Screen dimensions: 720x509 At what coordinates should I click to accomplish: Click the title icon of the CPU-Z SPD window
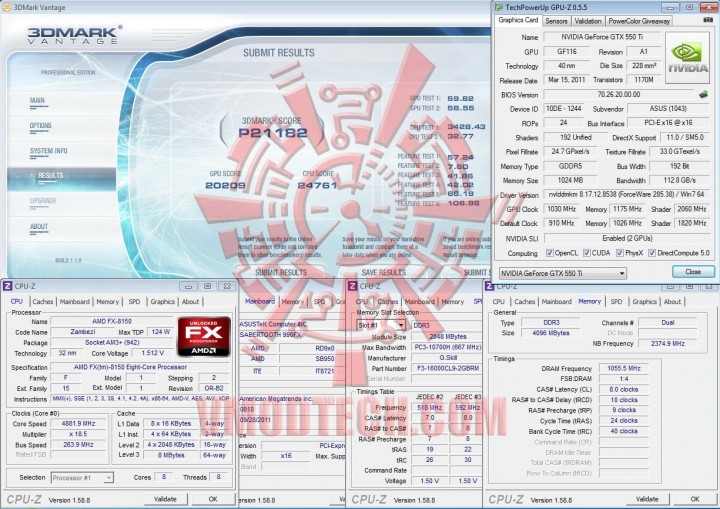[x=352, y=286]
